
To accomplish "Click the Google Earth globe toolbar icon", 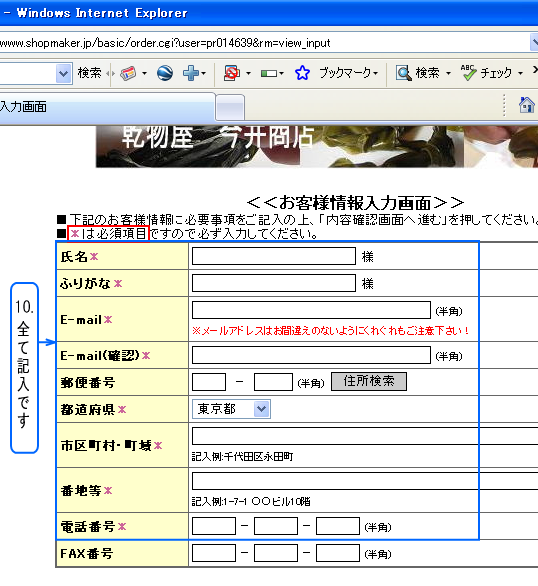I will (x=165, y=73).
